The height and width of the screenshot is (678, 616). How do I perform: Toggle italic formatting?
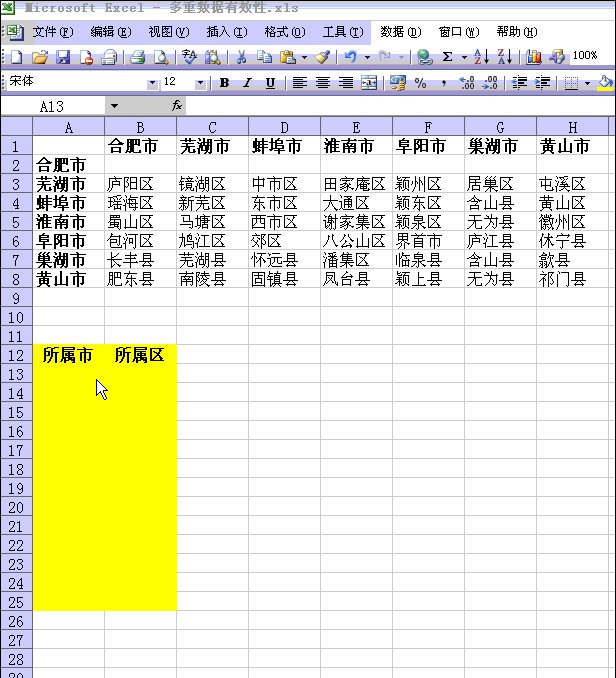click(247, 83)
